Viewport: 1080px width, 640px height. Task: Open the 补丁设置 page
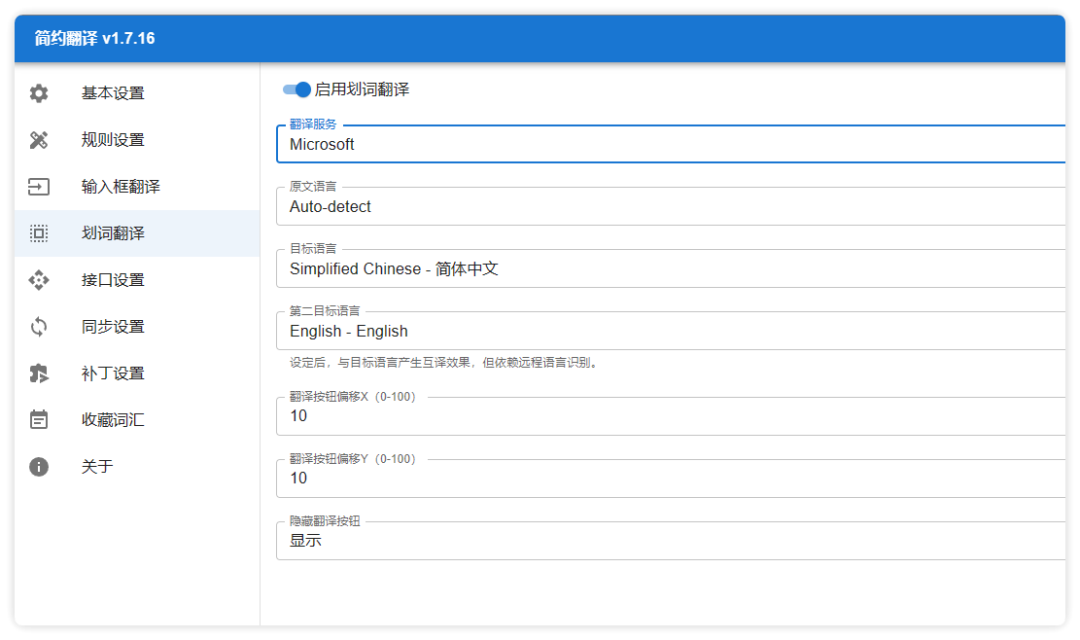(x=137, y=373)
